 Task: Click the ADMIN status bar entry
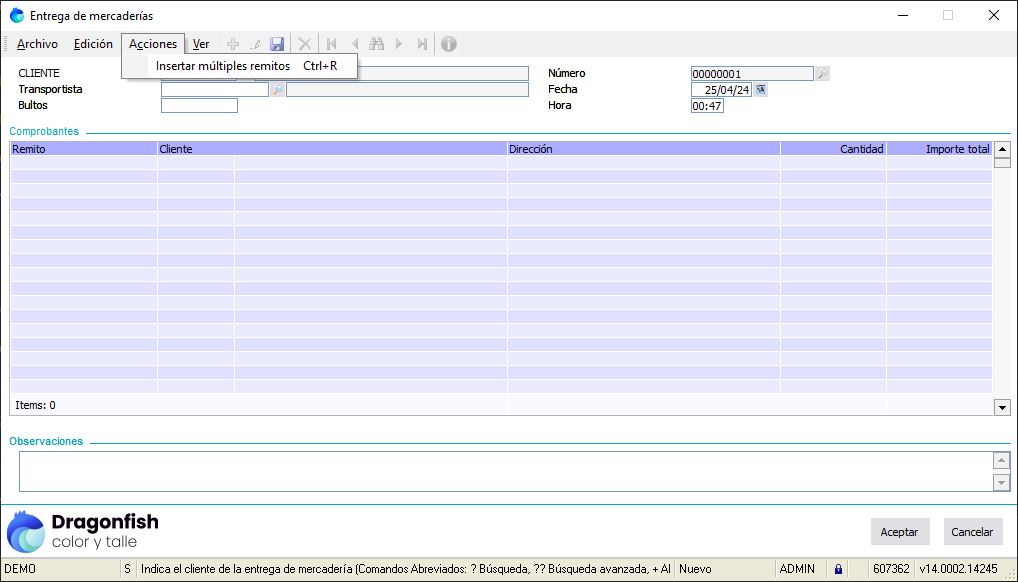(x=797, y=569)
